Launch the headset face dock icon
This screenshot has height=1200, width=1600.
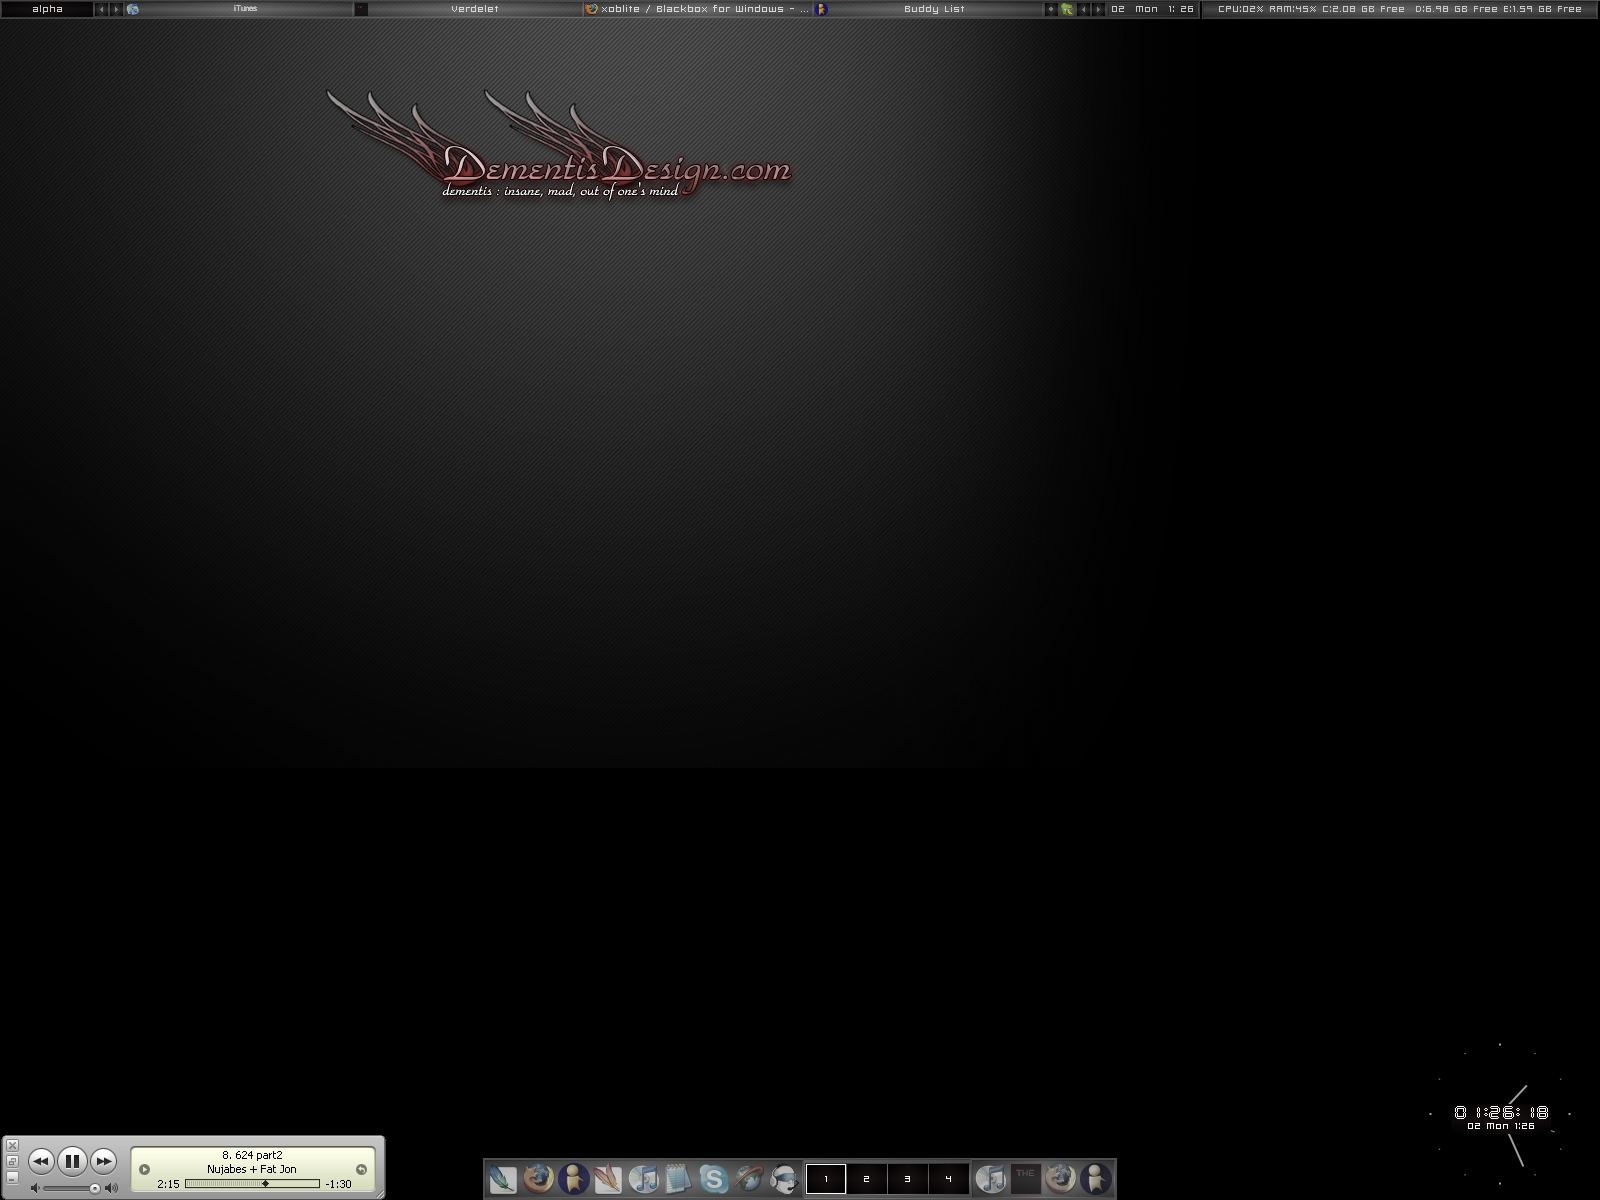(784, 1179)
